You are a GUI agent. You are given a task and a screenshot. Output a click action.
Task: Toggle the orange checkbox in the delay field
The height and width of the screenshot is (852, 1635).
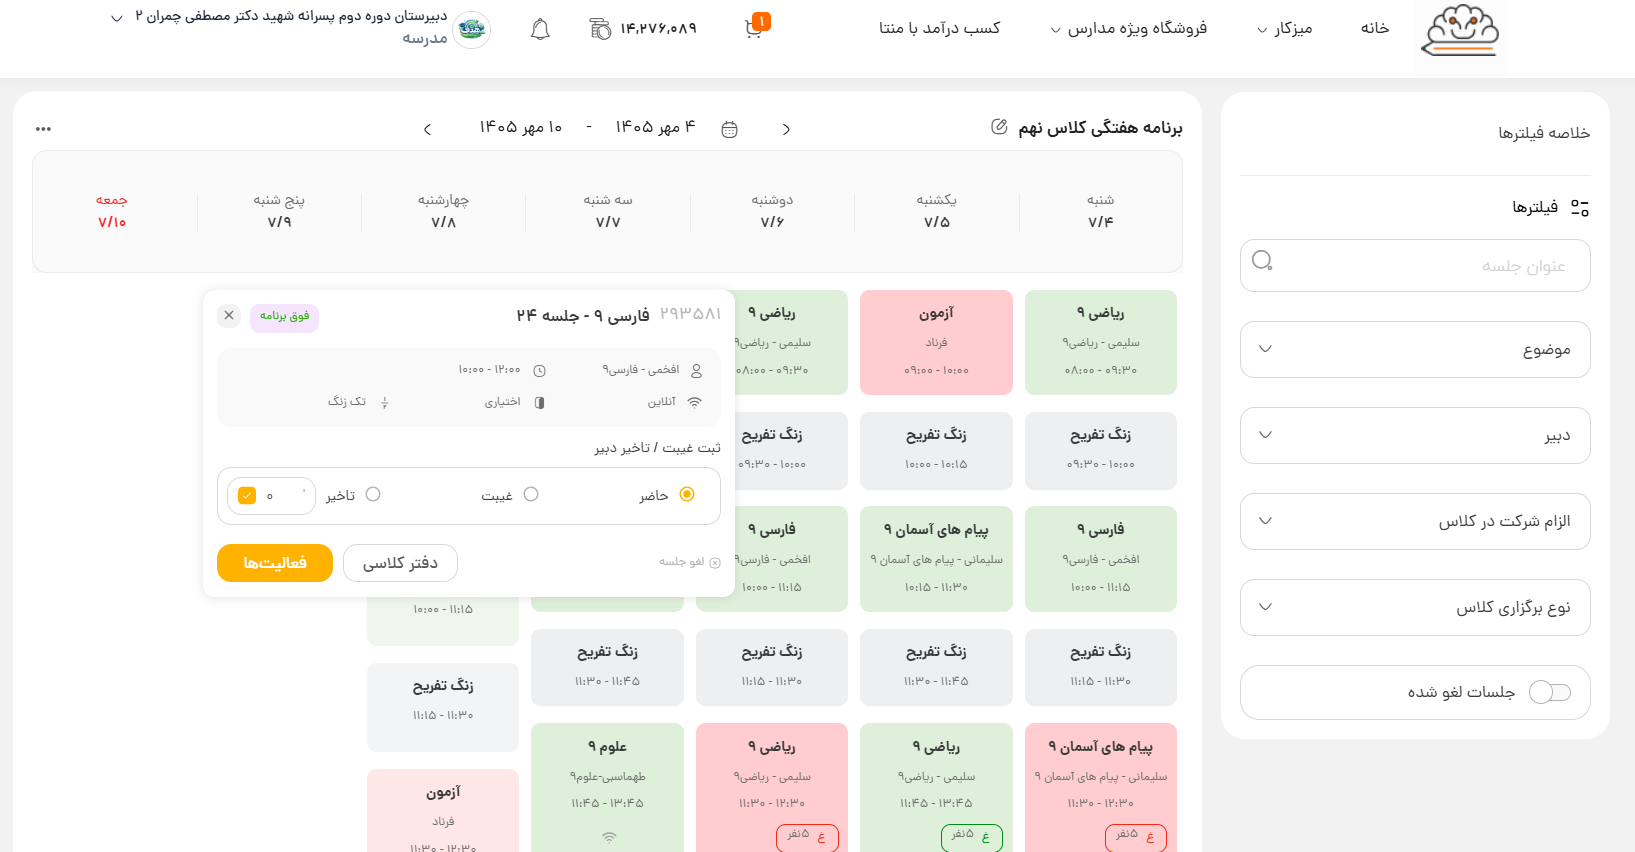tap(247, 495)
